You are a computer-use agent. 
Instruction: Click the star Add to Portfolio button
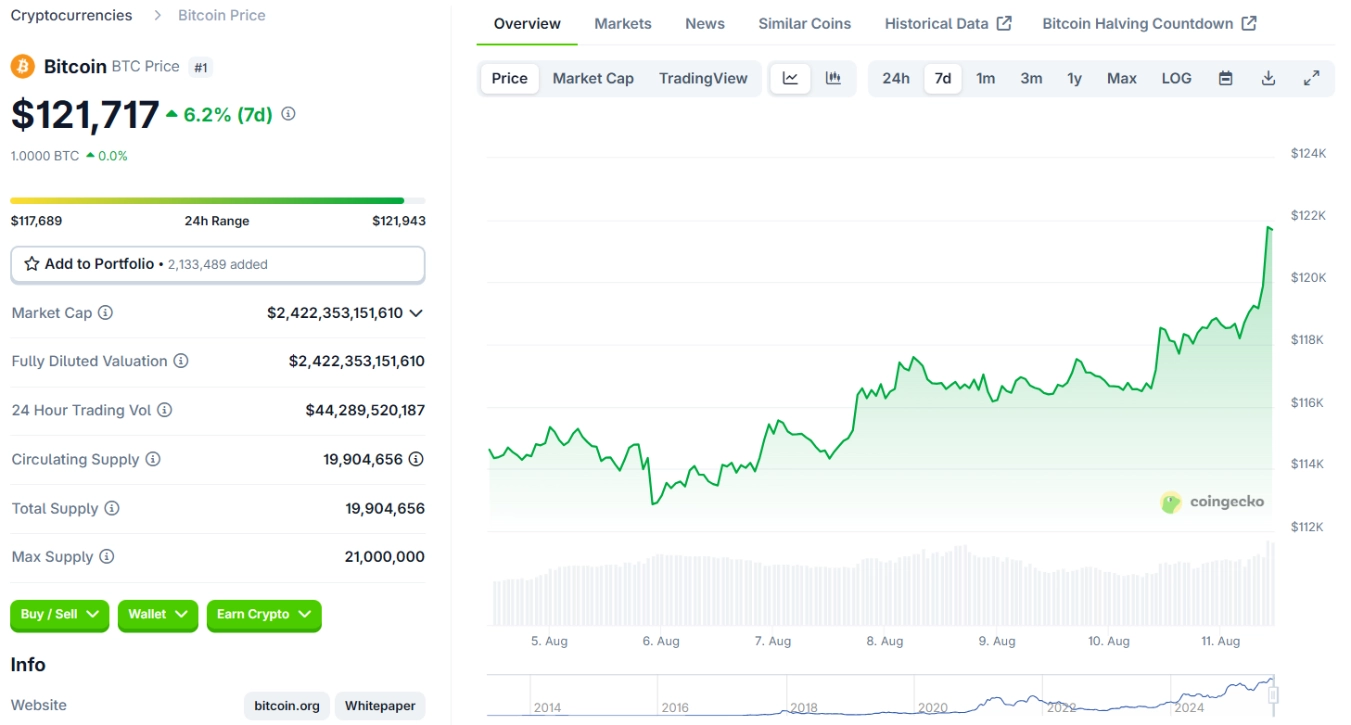(x=217, y=264)
